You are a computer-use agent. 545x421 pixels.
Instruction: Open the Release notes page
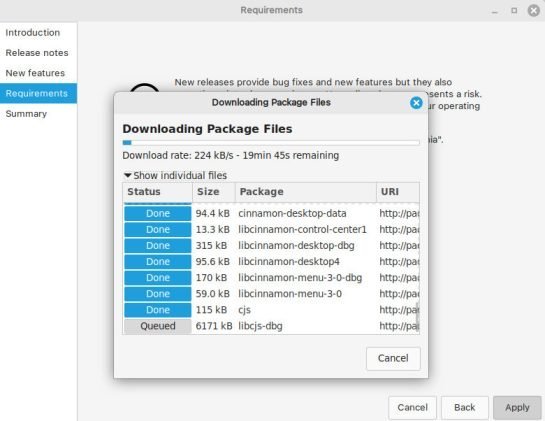(37, 53)
